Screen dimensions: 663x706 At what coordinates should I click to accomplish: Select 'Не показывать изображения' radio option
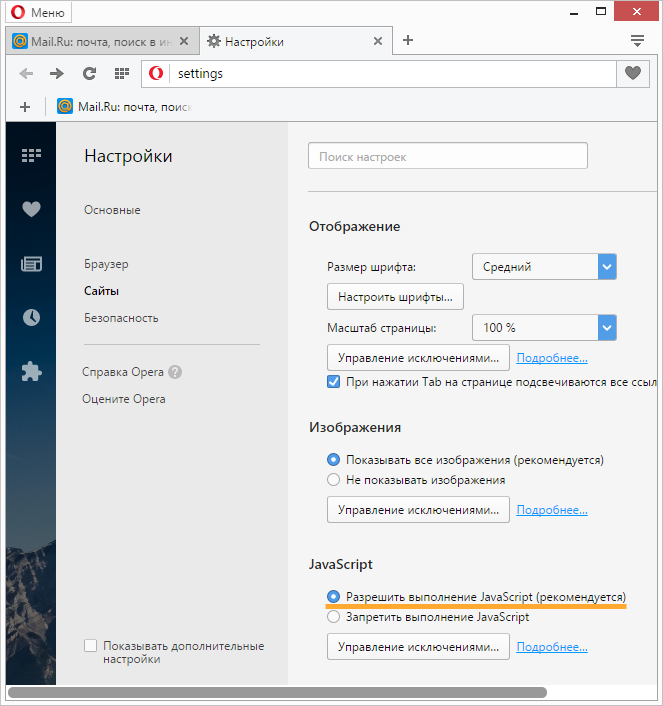tap(334, 480)
